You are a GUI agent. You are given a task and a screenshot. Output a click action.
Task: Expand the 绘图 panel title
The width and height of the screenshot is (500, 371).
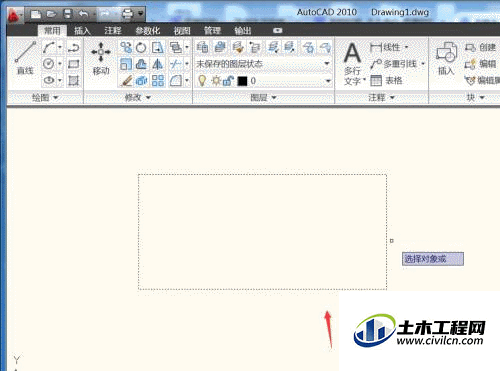[x=45, y=98]
